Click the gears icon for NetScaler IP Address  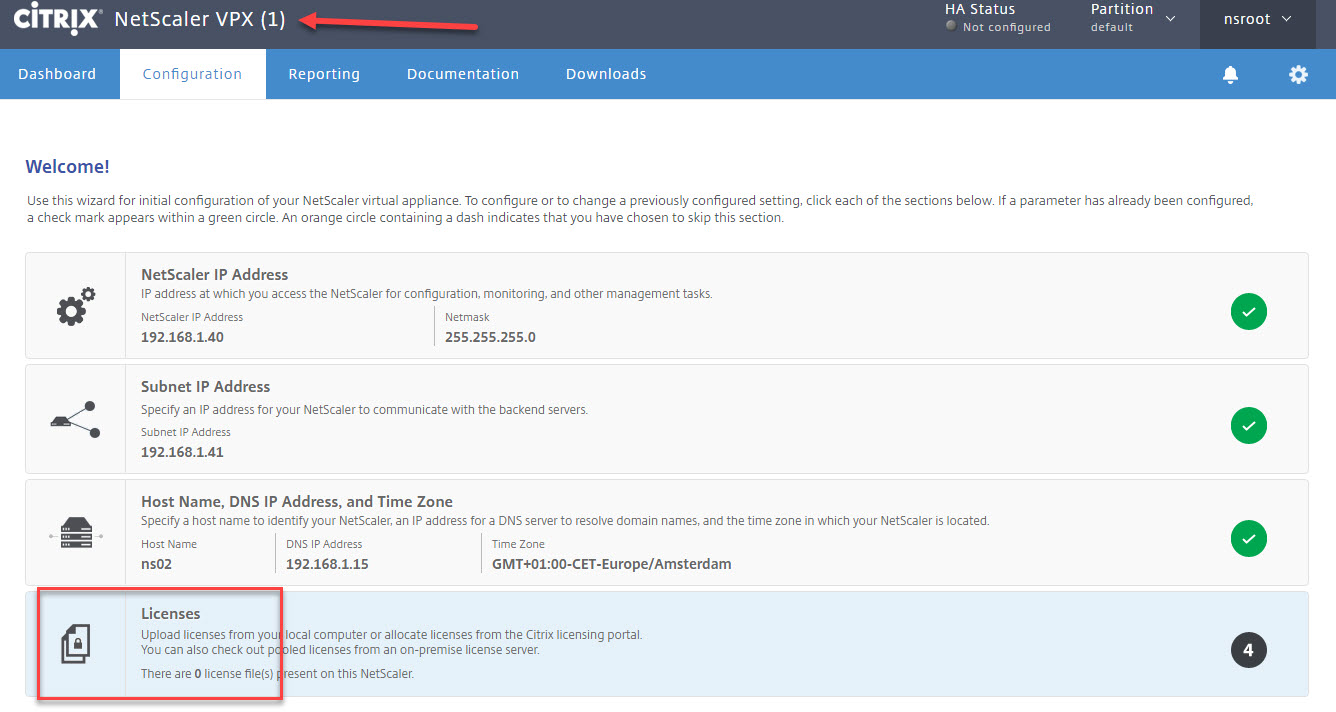coord(76,306)
